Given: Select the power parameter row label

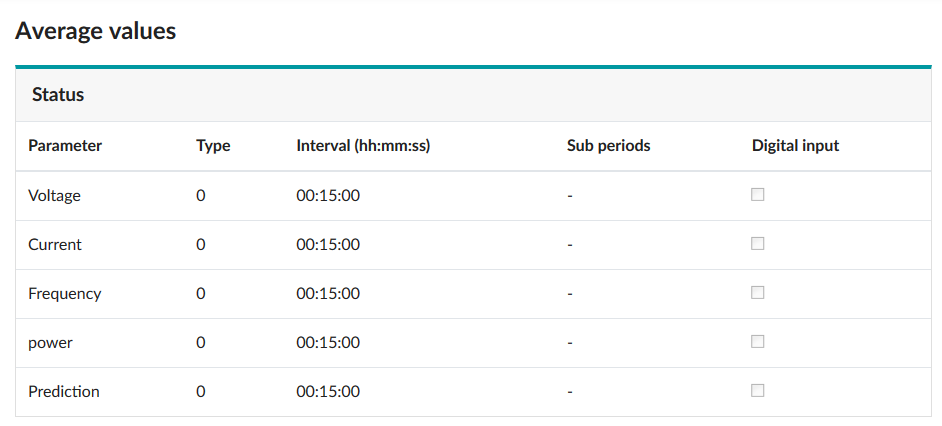Looking at the screenshot, I should (50, 343).
